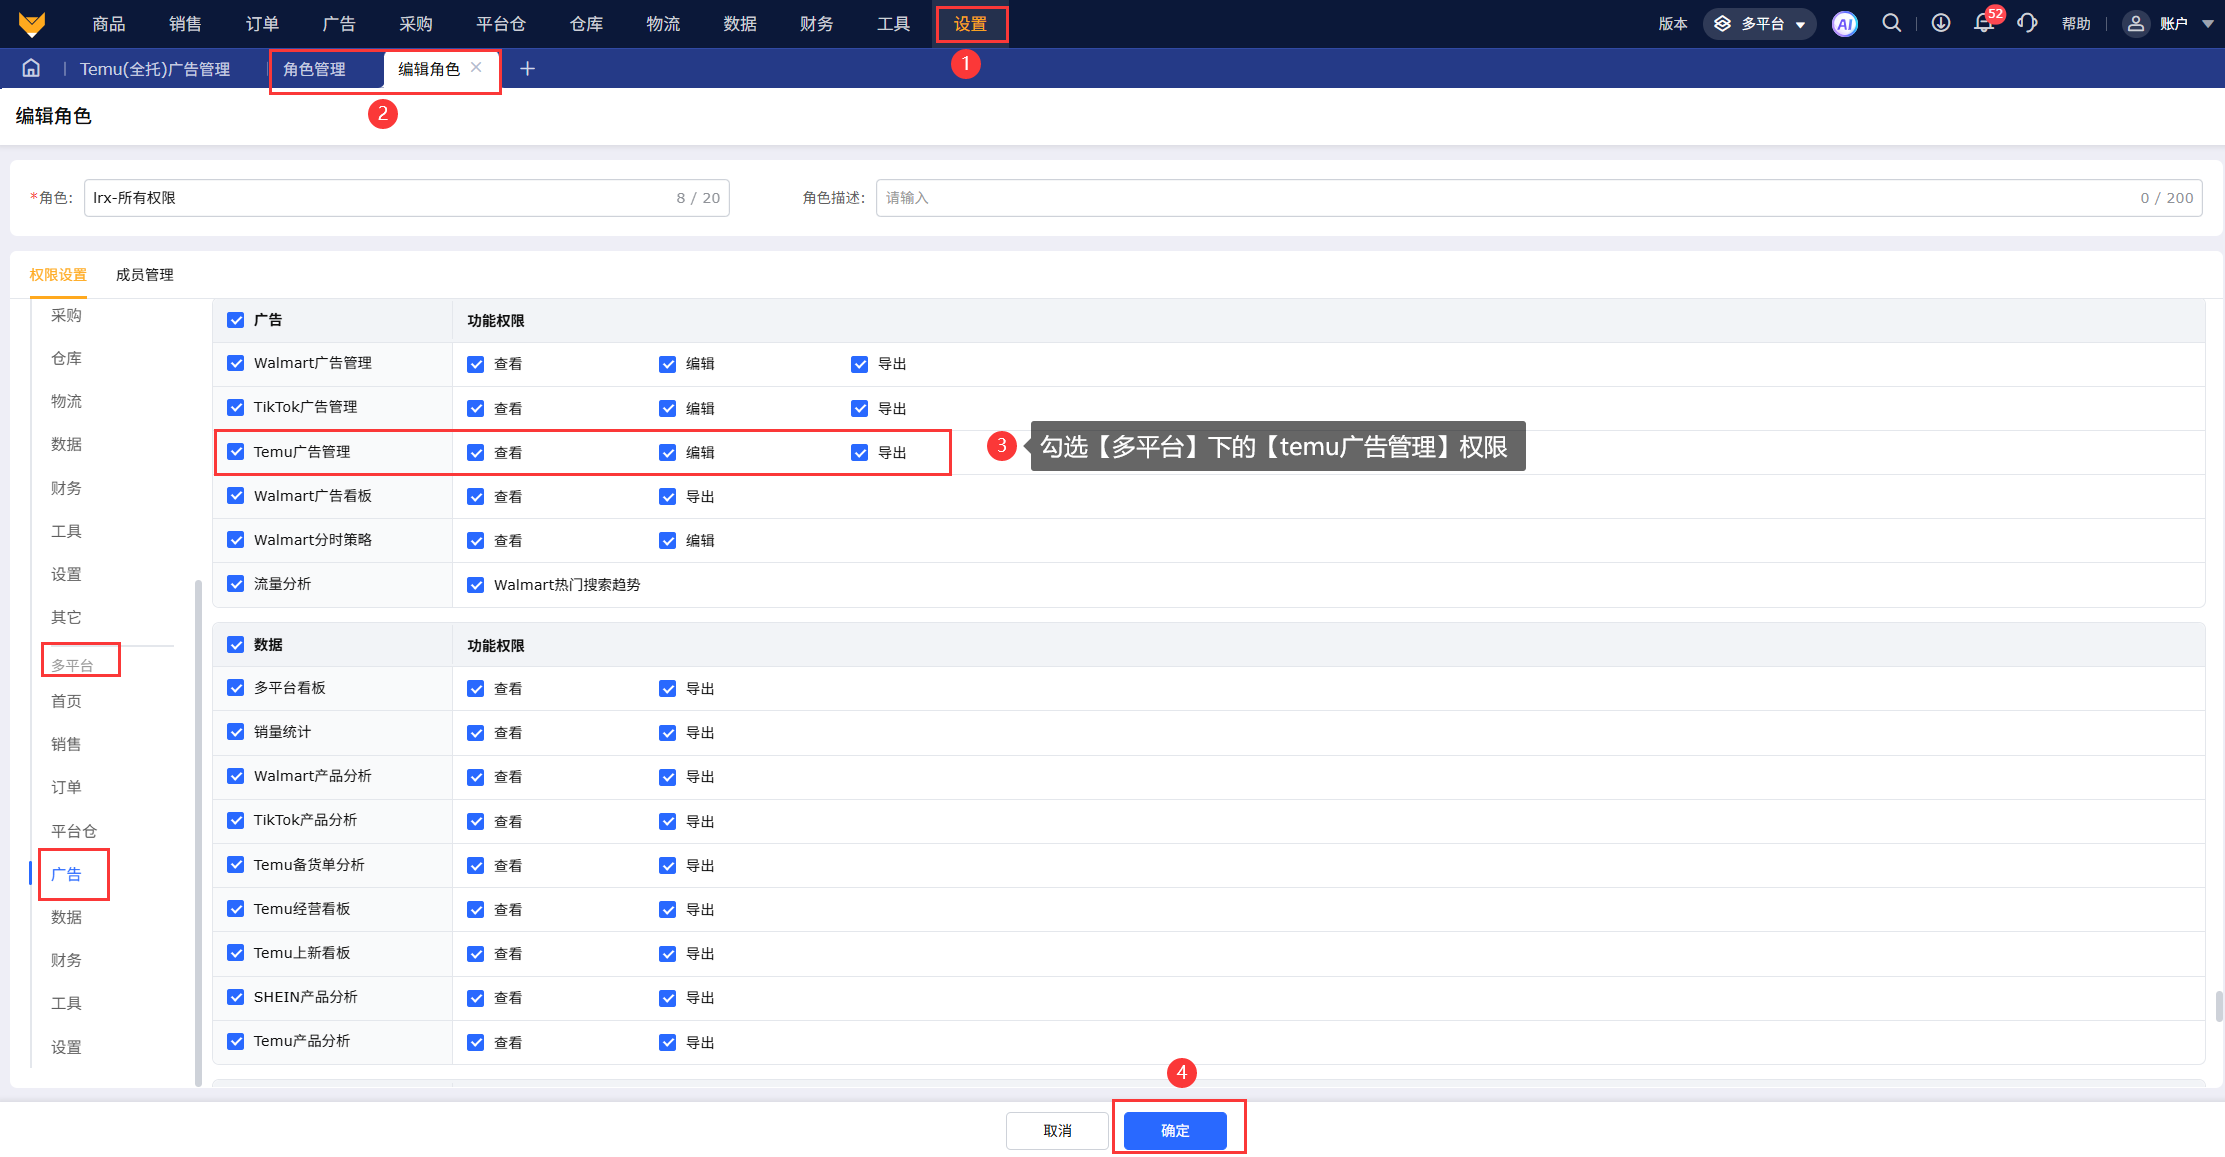Screen dimensions: 2225x1157
Task: Add a new tab with plus icon
Action: [527, 68]
